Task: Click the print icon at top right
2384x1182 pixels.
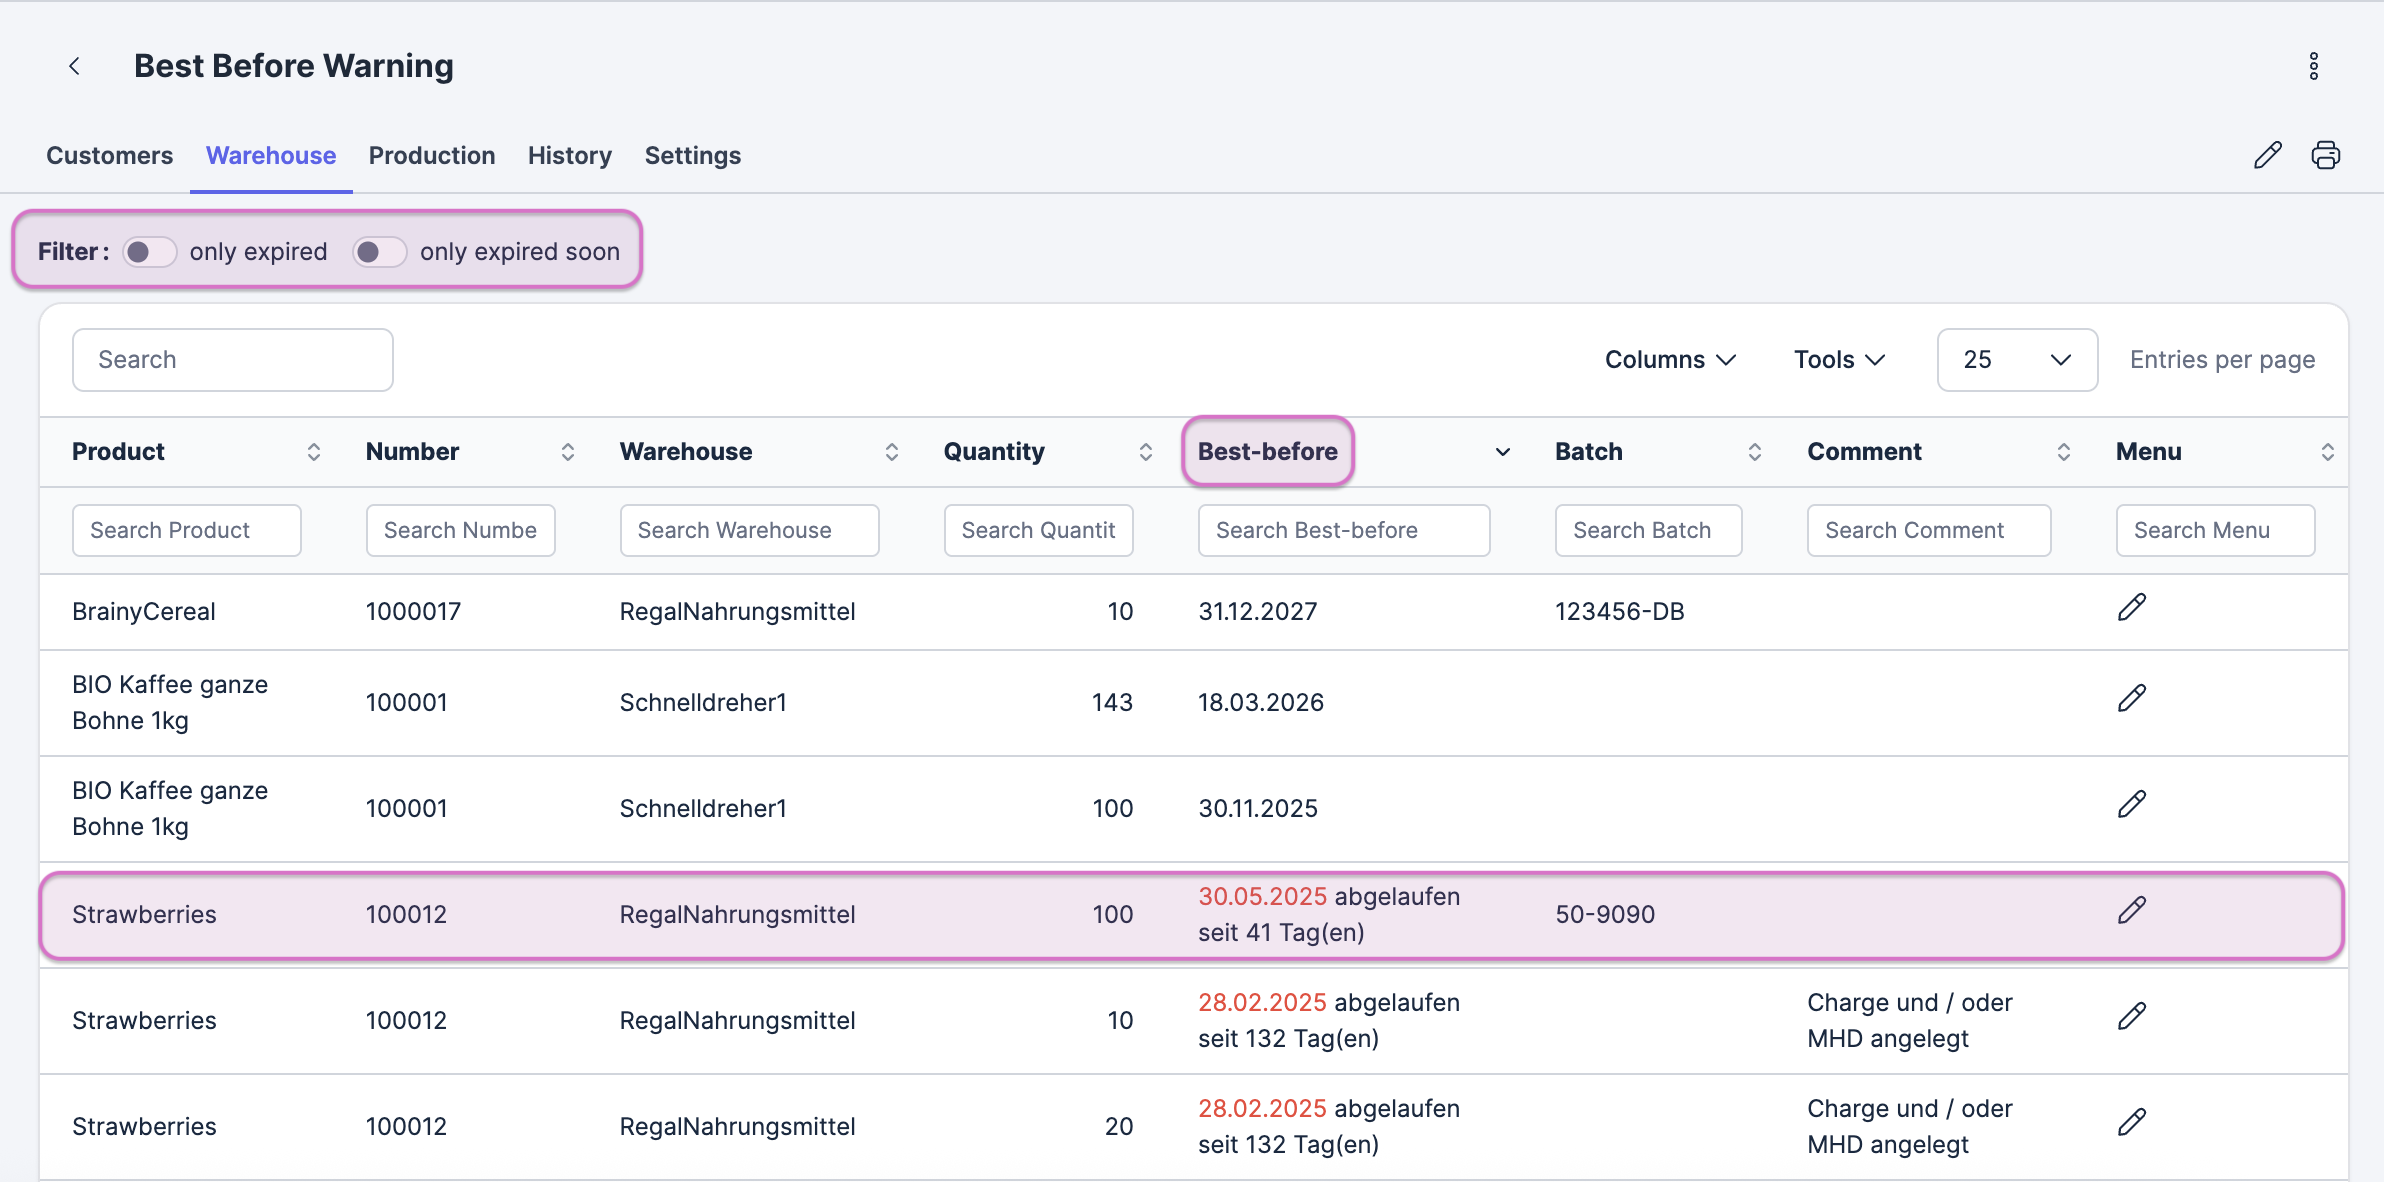Action: click(x=2325, y=155)
